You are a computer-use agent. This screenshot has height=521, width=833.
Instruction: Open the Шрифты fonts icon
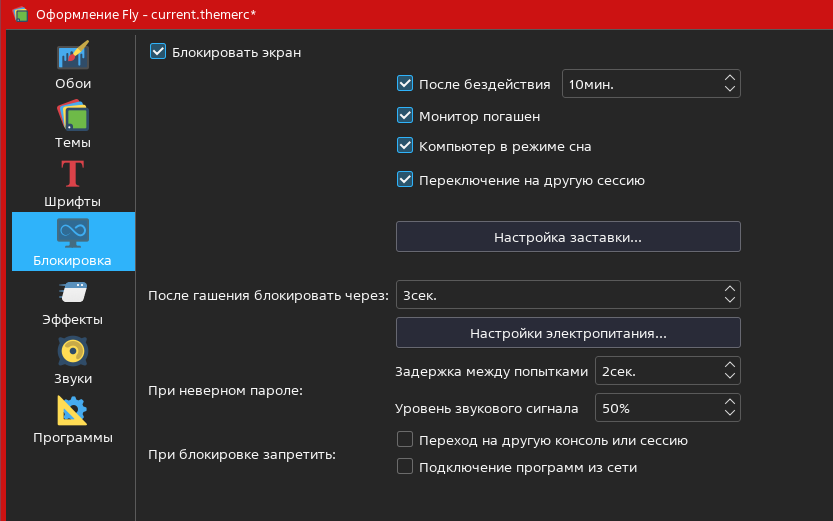coord(73,174)
